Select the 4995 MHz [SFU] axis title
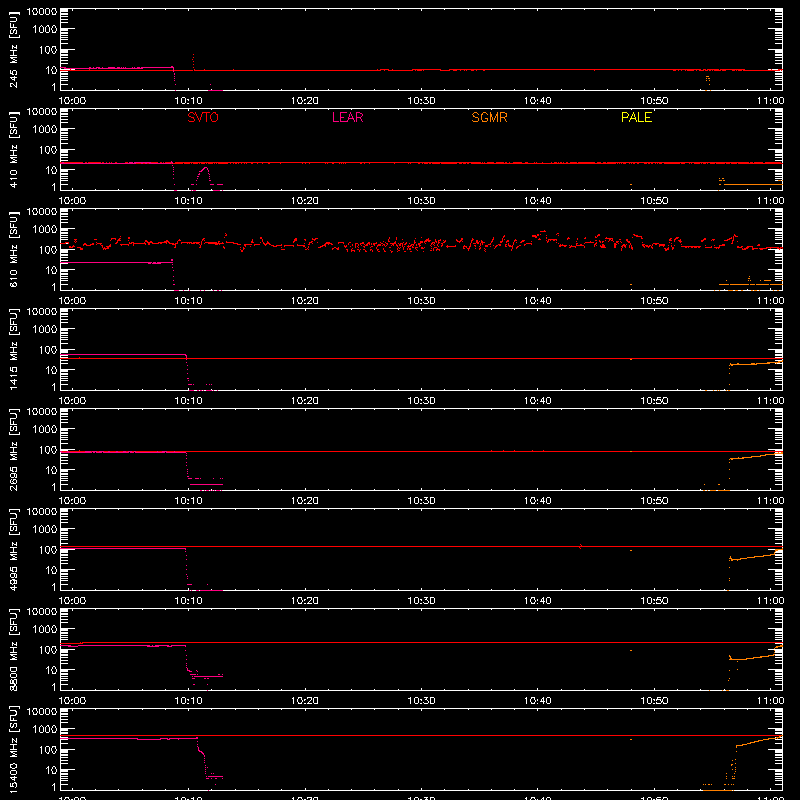Viewport: 800px width, 800px height. (14, 549)
